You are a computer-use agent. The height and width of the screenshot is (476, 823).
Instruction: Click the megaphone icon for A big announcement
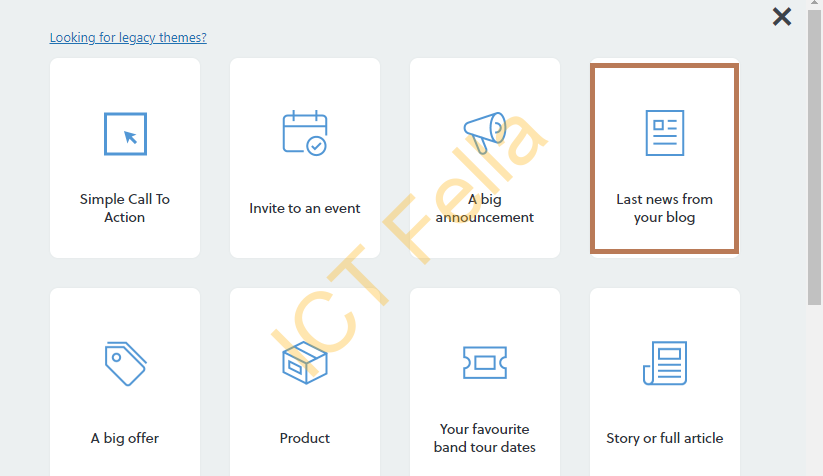point(484,133)
